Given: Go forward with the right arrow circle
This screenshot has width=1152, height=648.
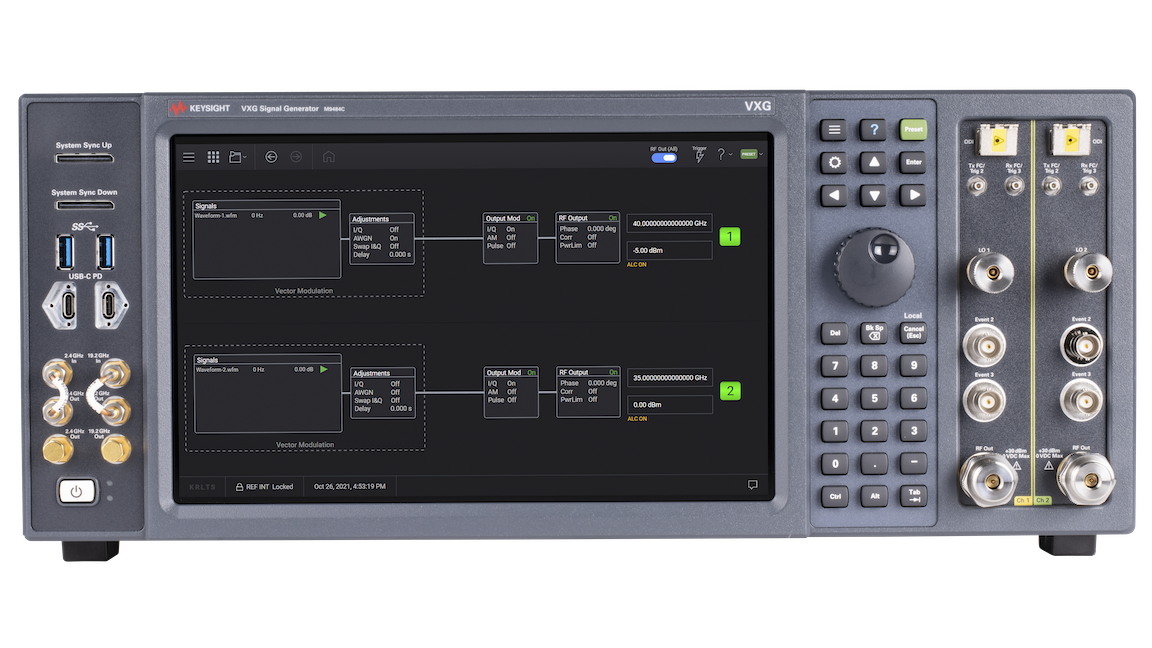Looking at the screenshot, I should (296, 157).
